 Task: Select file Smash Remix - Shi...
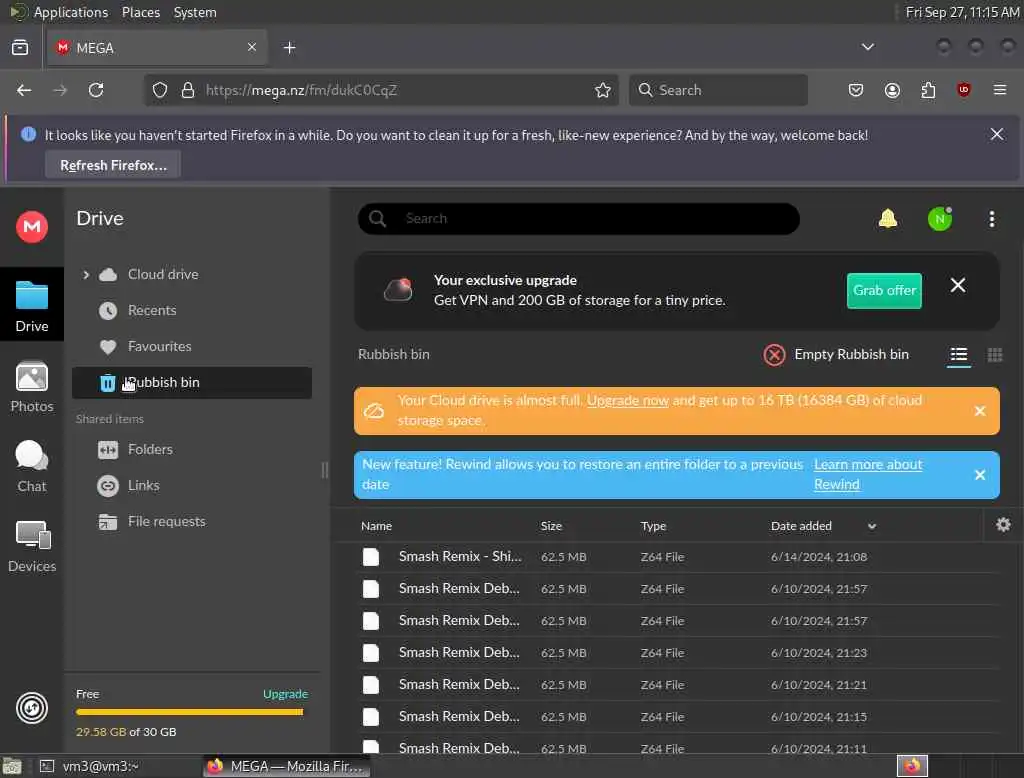click(678, 557)
